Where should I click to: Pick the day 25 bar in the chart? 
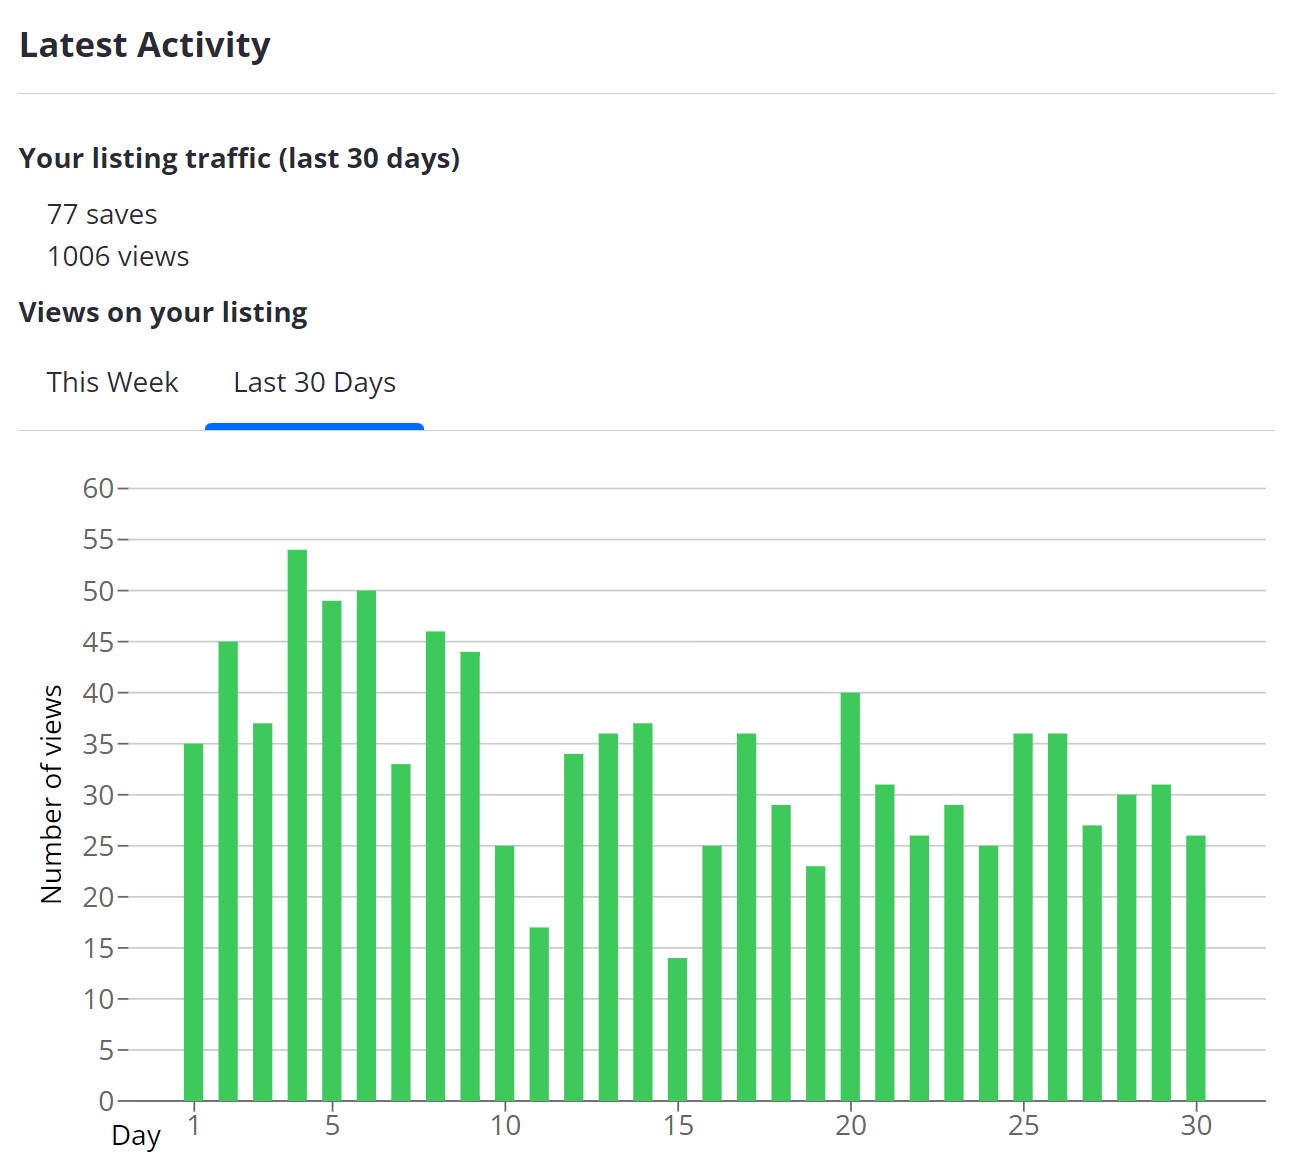1023,917
